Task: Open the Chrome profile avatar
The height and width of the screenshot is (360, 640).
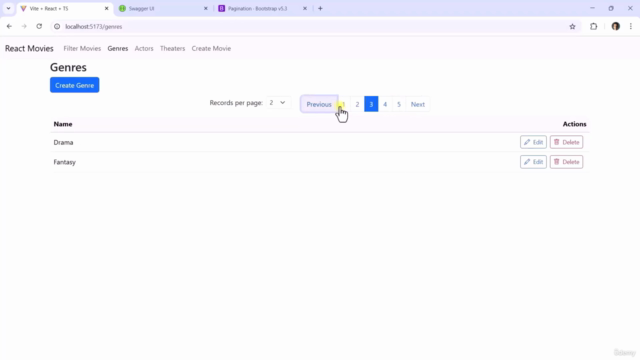Action: point(616,27)
